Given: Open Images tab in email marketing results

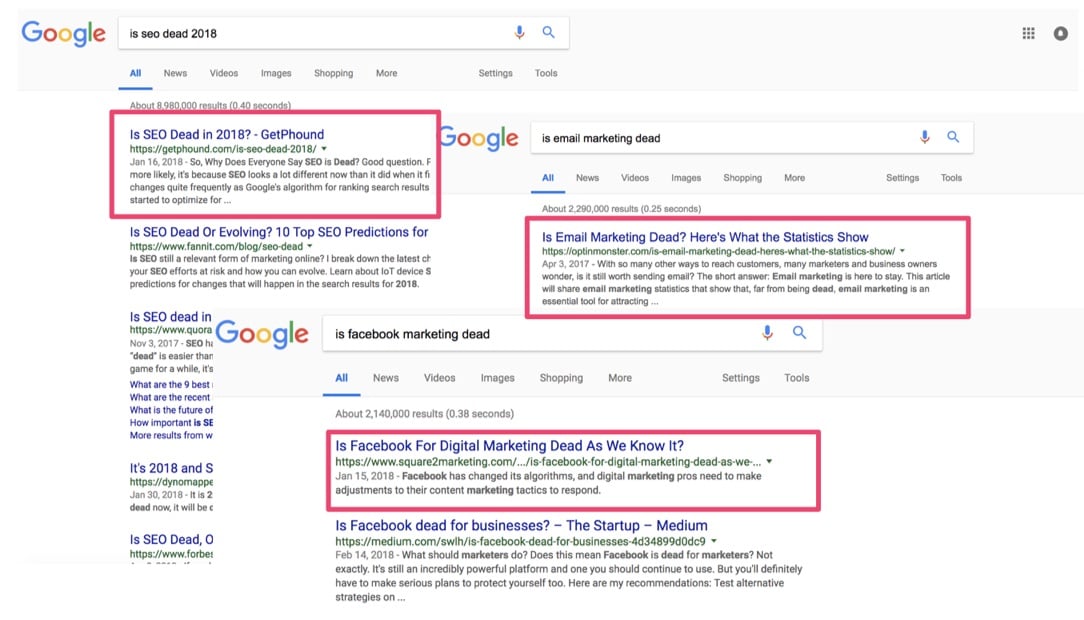Looking at the screenshot, I should pos(686,178).
